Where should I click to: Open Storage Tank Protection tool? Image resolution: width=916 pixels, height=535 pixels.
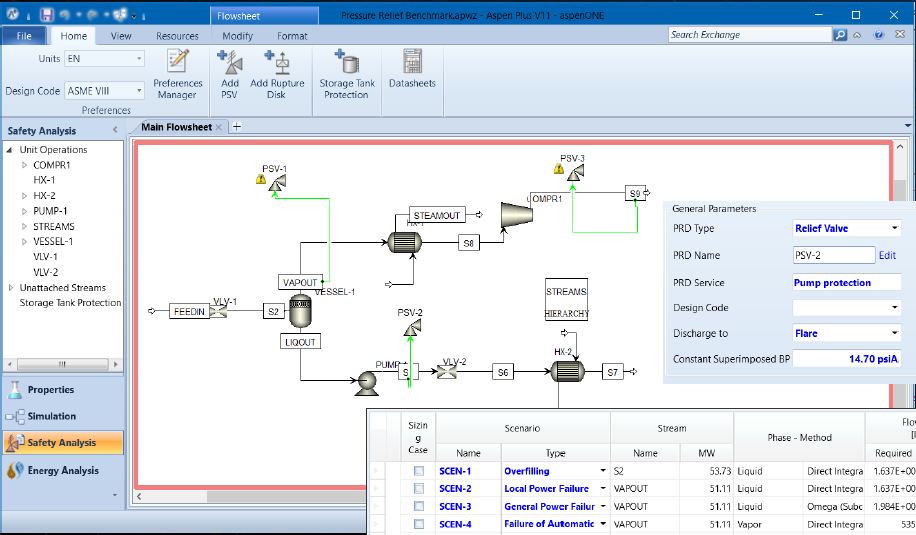[346, 74]
